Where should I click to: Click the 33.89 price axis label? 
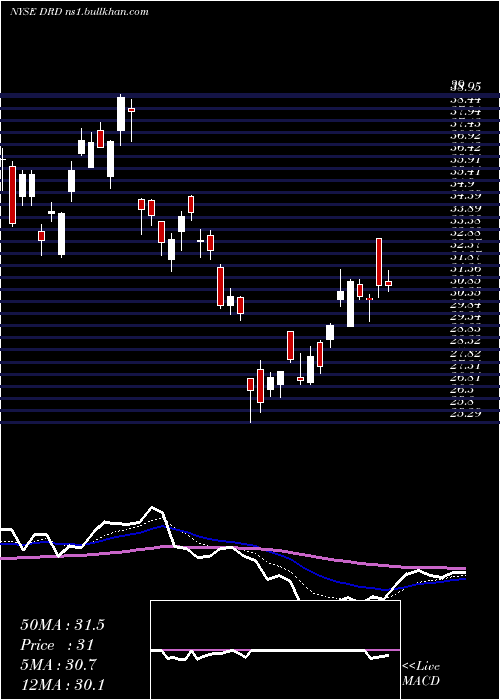(465, 208)
